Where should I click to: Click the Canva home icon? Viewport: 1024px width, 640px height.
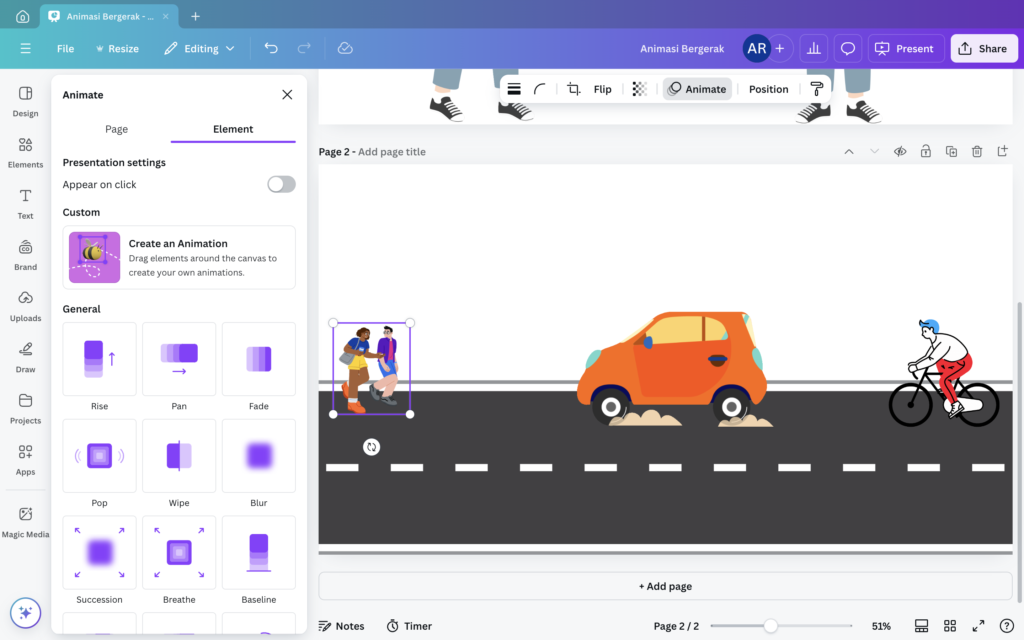(x=22, y=16)
